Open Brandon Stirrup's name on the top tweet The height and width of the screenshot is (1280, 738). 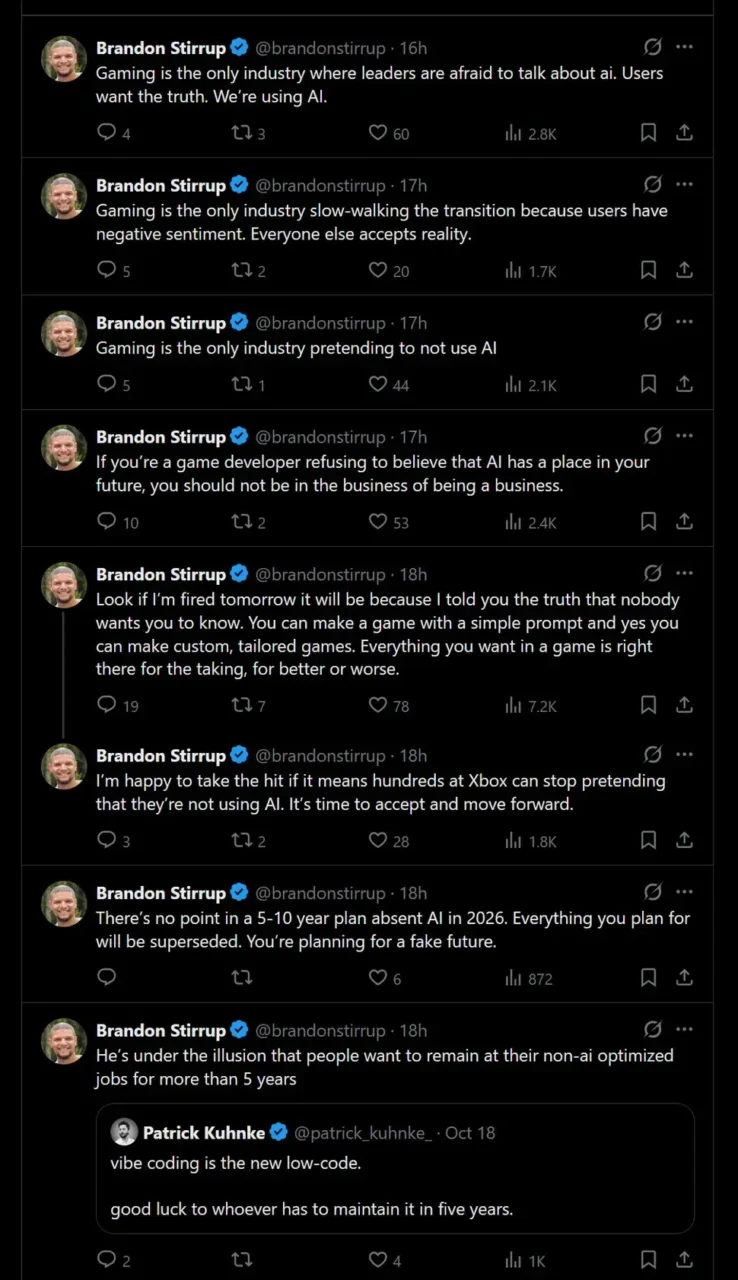[x=161, y=47]
